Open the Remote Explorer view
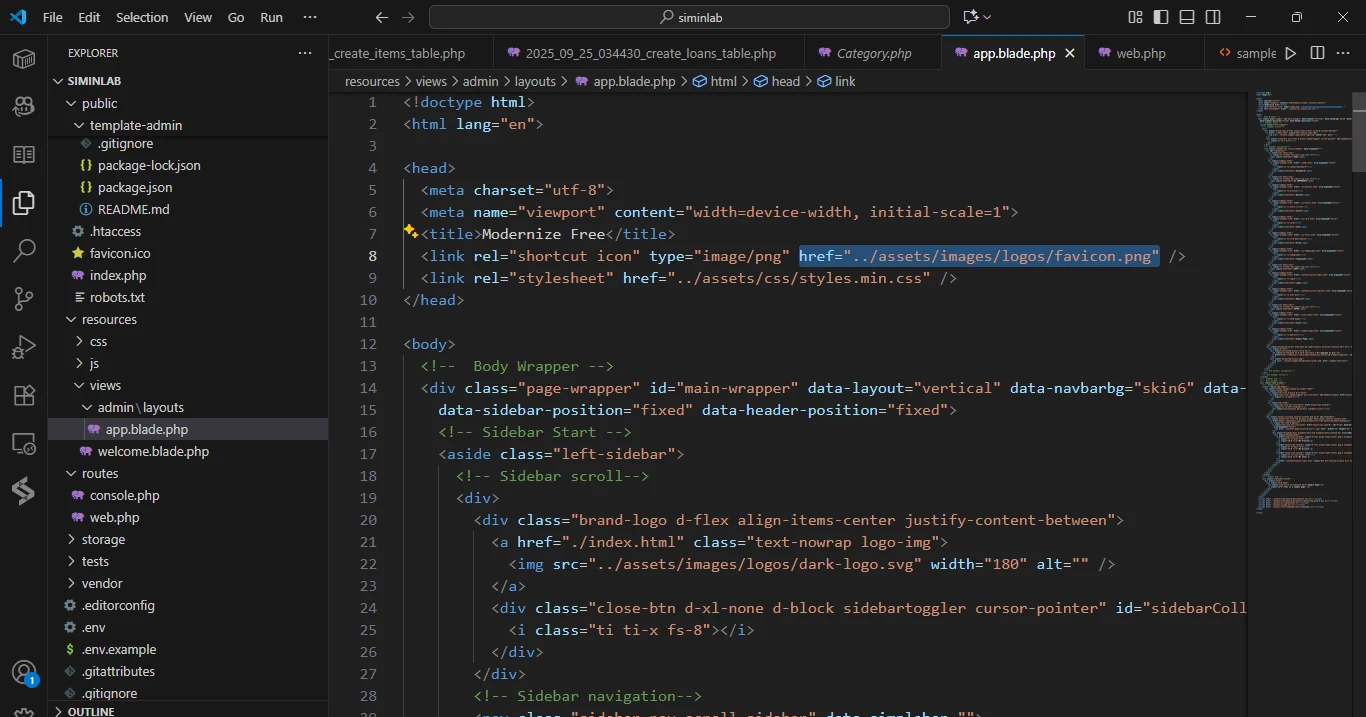The image size is (1366, 717). point(24,443)
